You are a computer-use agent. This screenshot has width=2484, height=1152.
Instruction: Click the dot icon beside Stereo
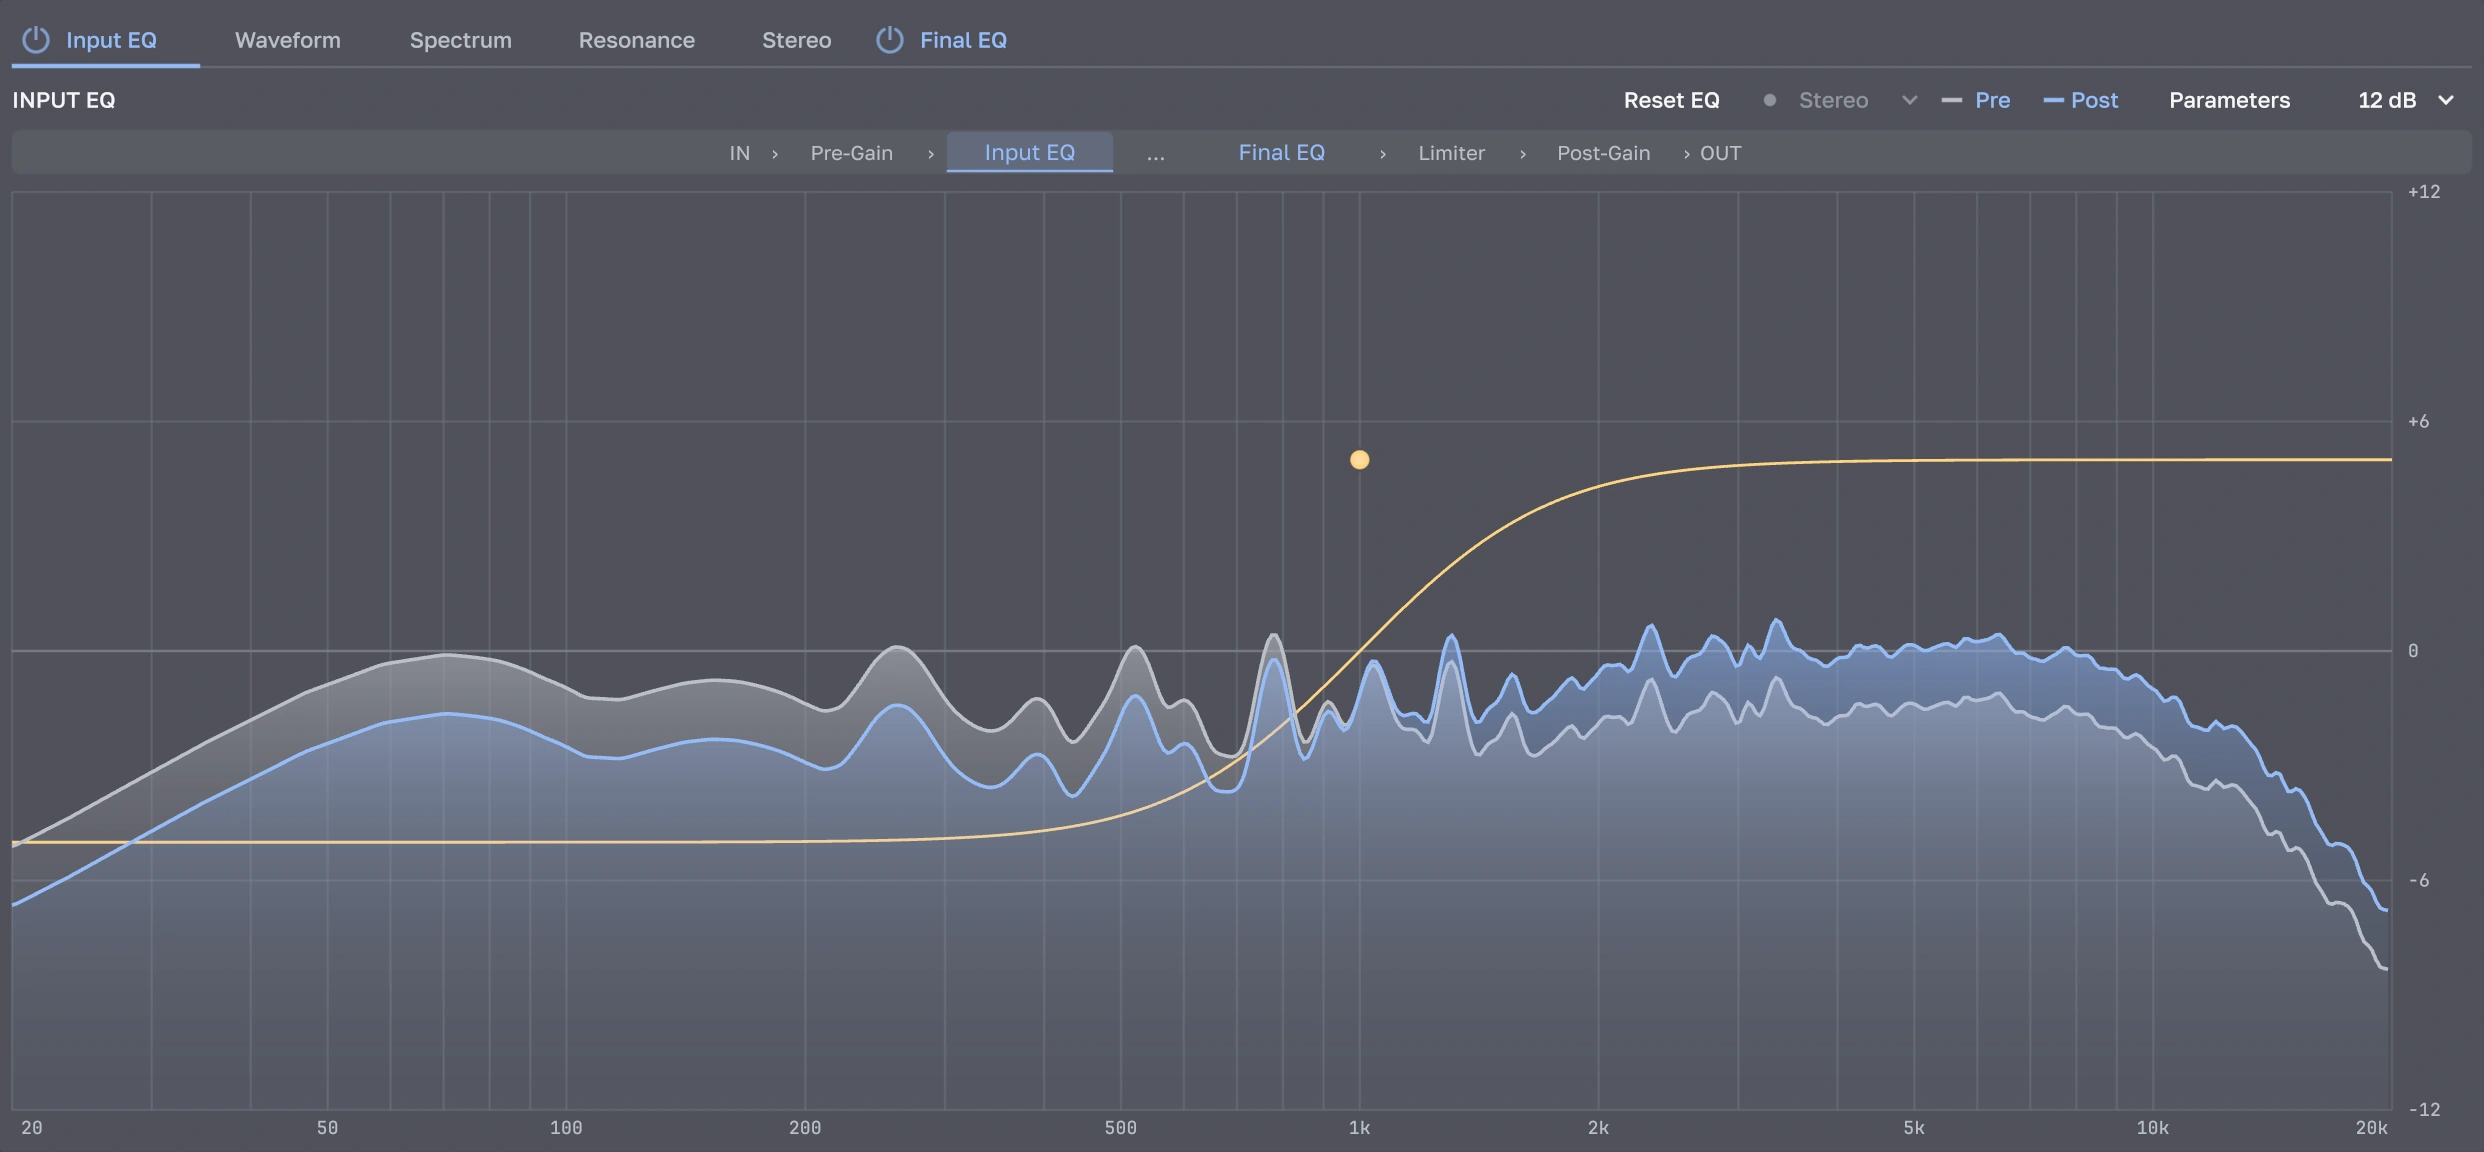coord(1770,100)
